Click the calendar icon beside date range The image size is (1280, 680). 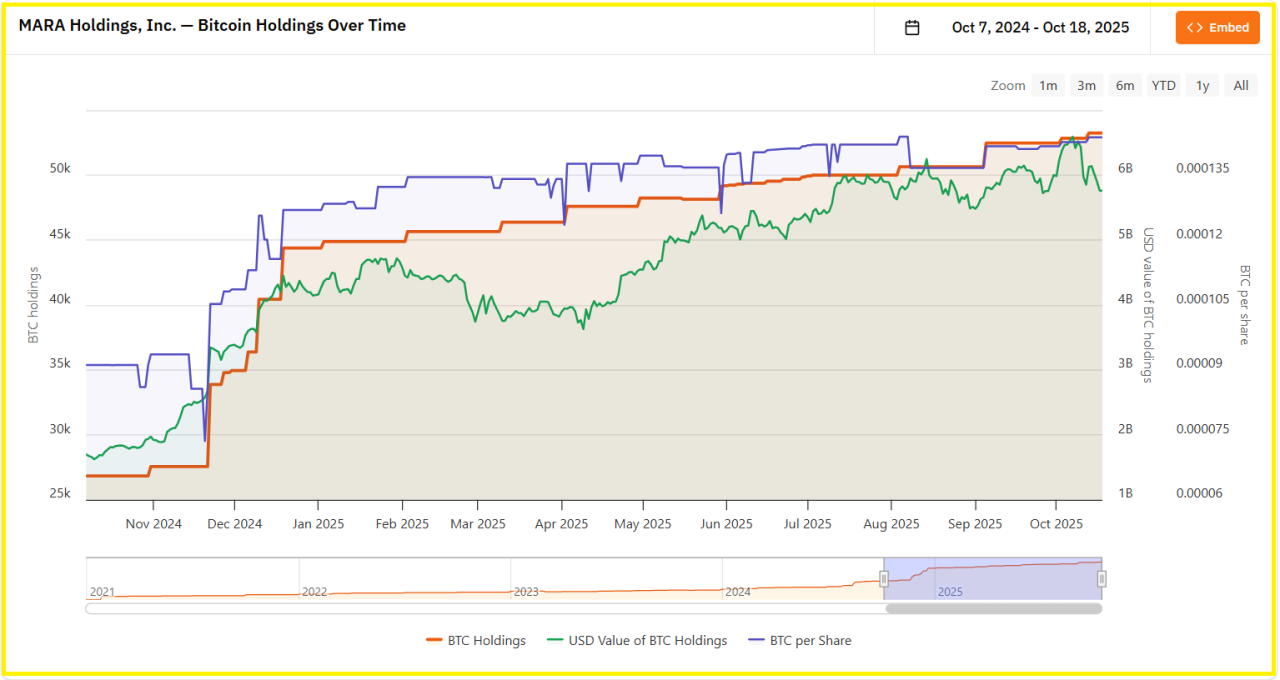(912, 28)
